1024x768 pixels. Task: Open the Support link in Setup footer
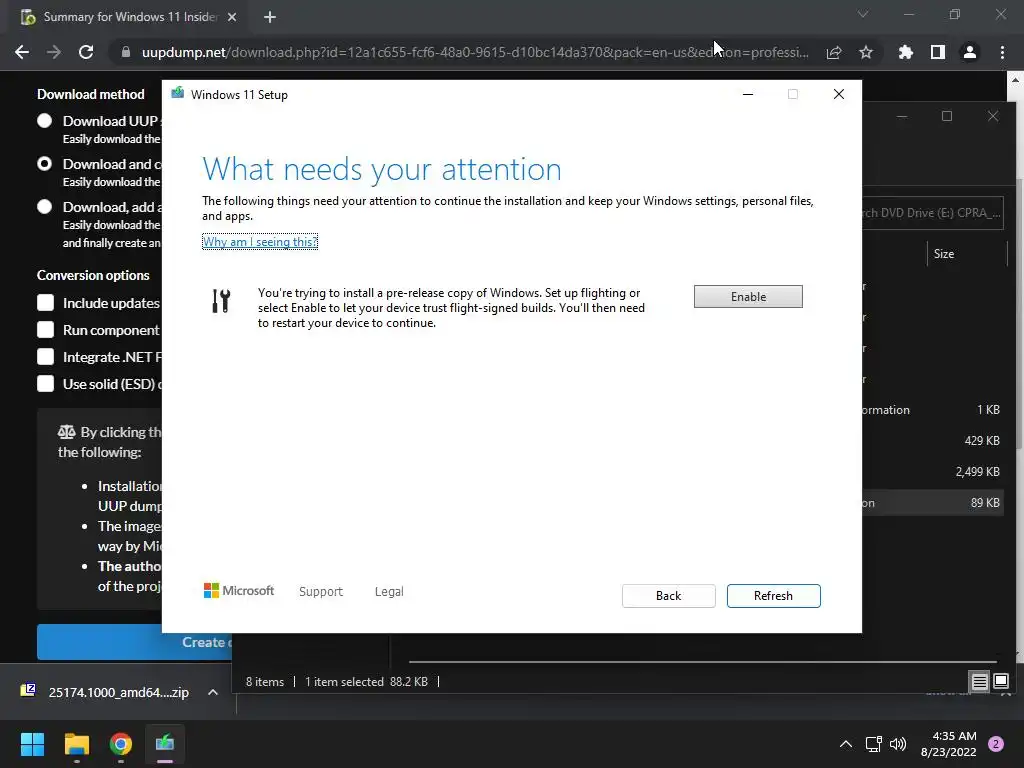[x=321, y=591]
